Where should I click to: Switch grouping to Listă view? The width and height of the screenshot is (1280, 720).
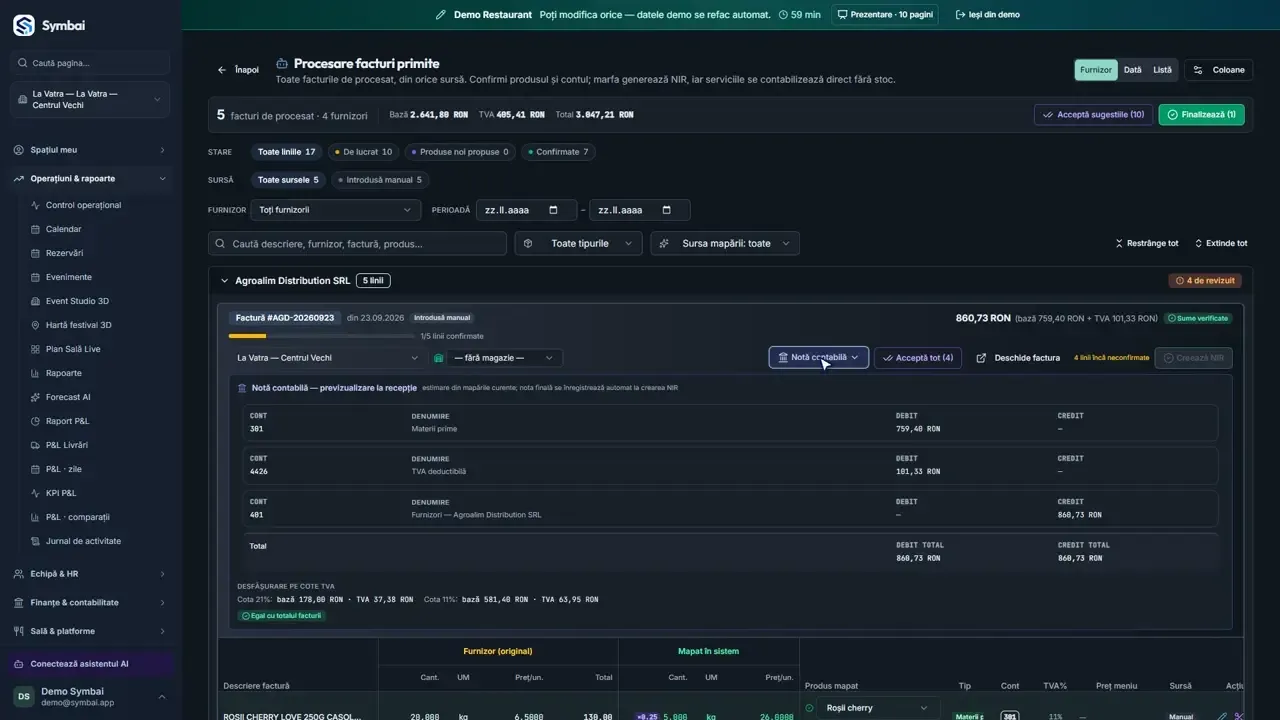[x=1162, y=70]
